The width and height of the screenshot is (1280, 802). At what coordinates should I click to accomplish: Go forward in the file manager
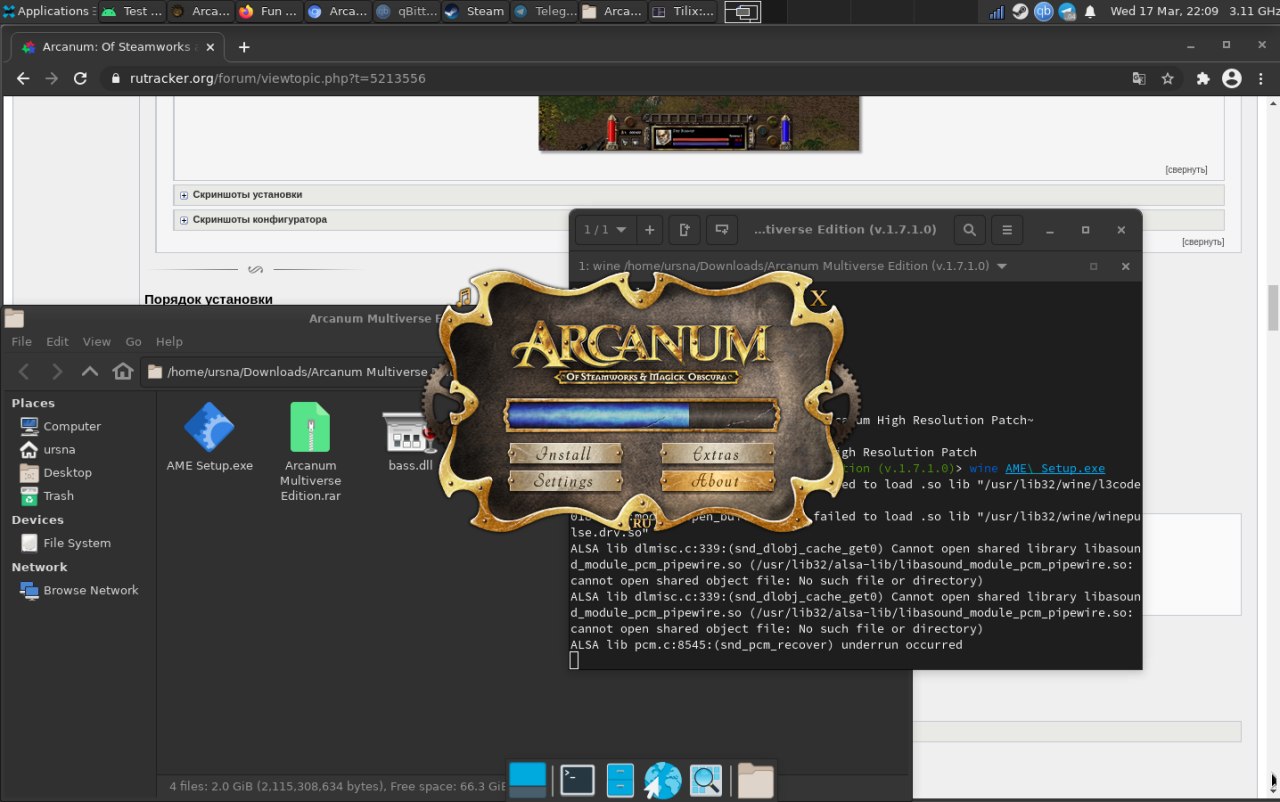tap(57, 372)
